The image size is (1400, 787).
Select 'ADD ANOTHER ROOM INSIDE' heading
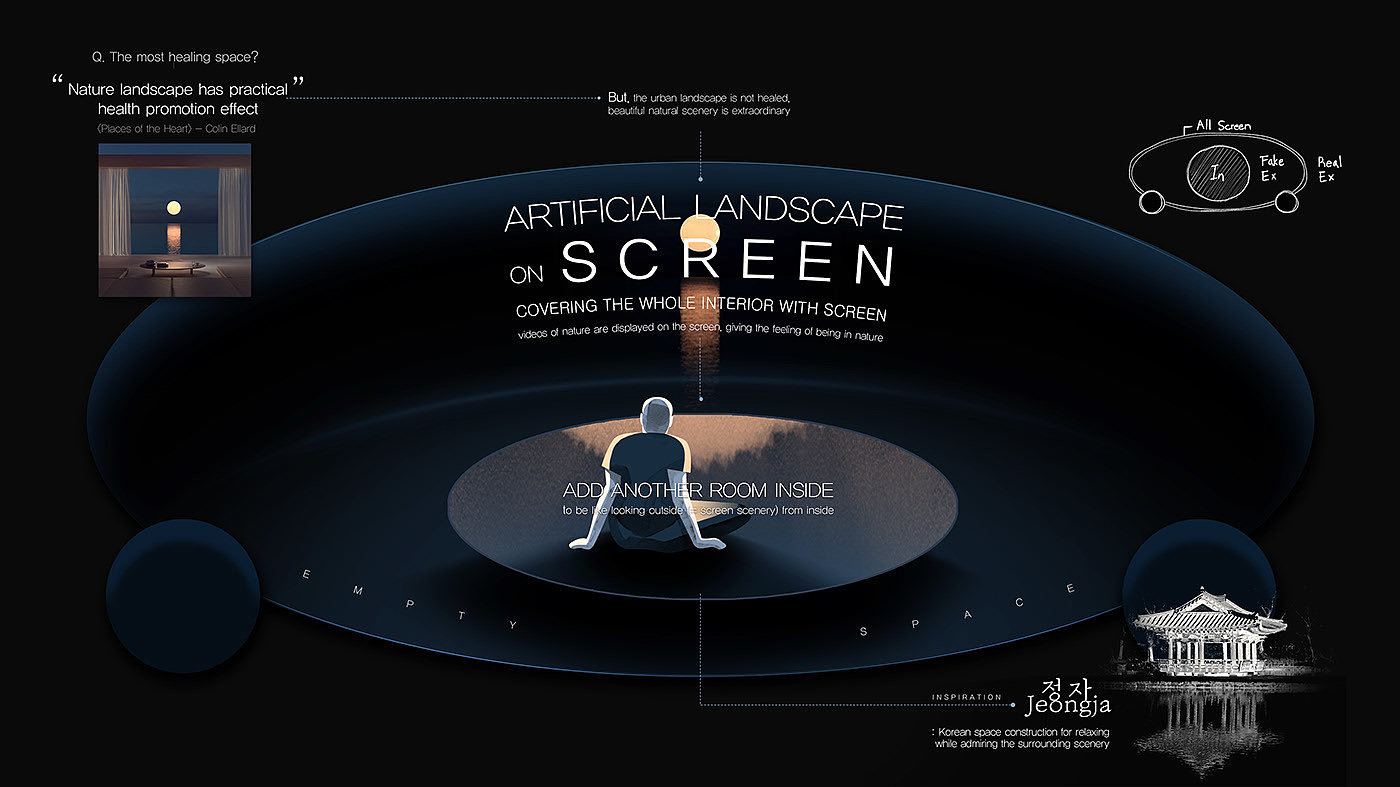point(698,491)
